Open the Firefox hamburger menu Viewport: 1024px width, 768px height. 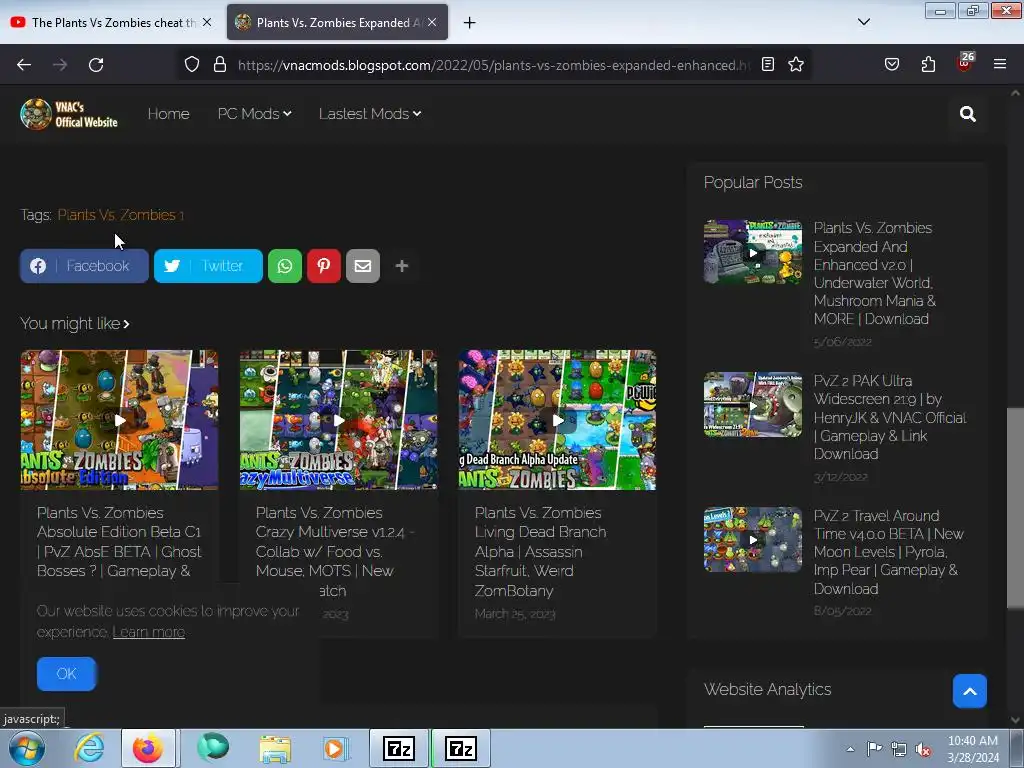(1000, 65)
